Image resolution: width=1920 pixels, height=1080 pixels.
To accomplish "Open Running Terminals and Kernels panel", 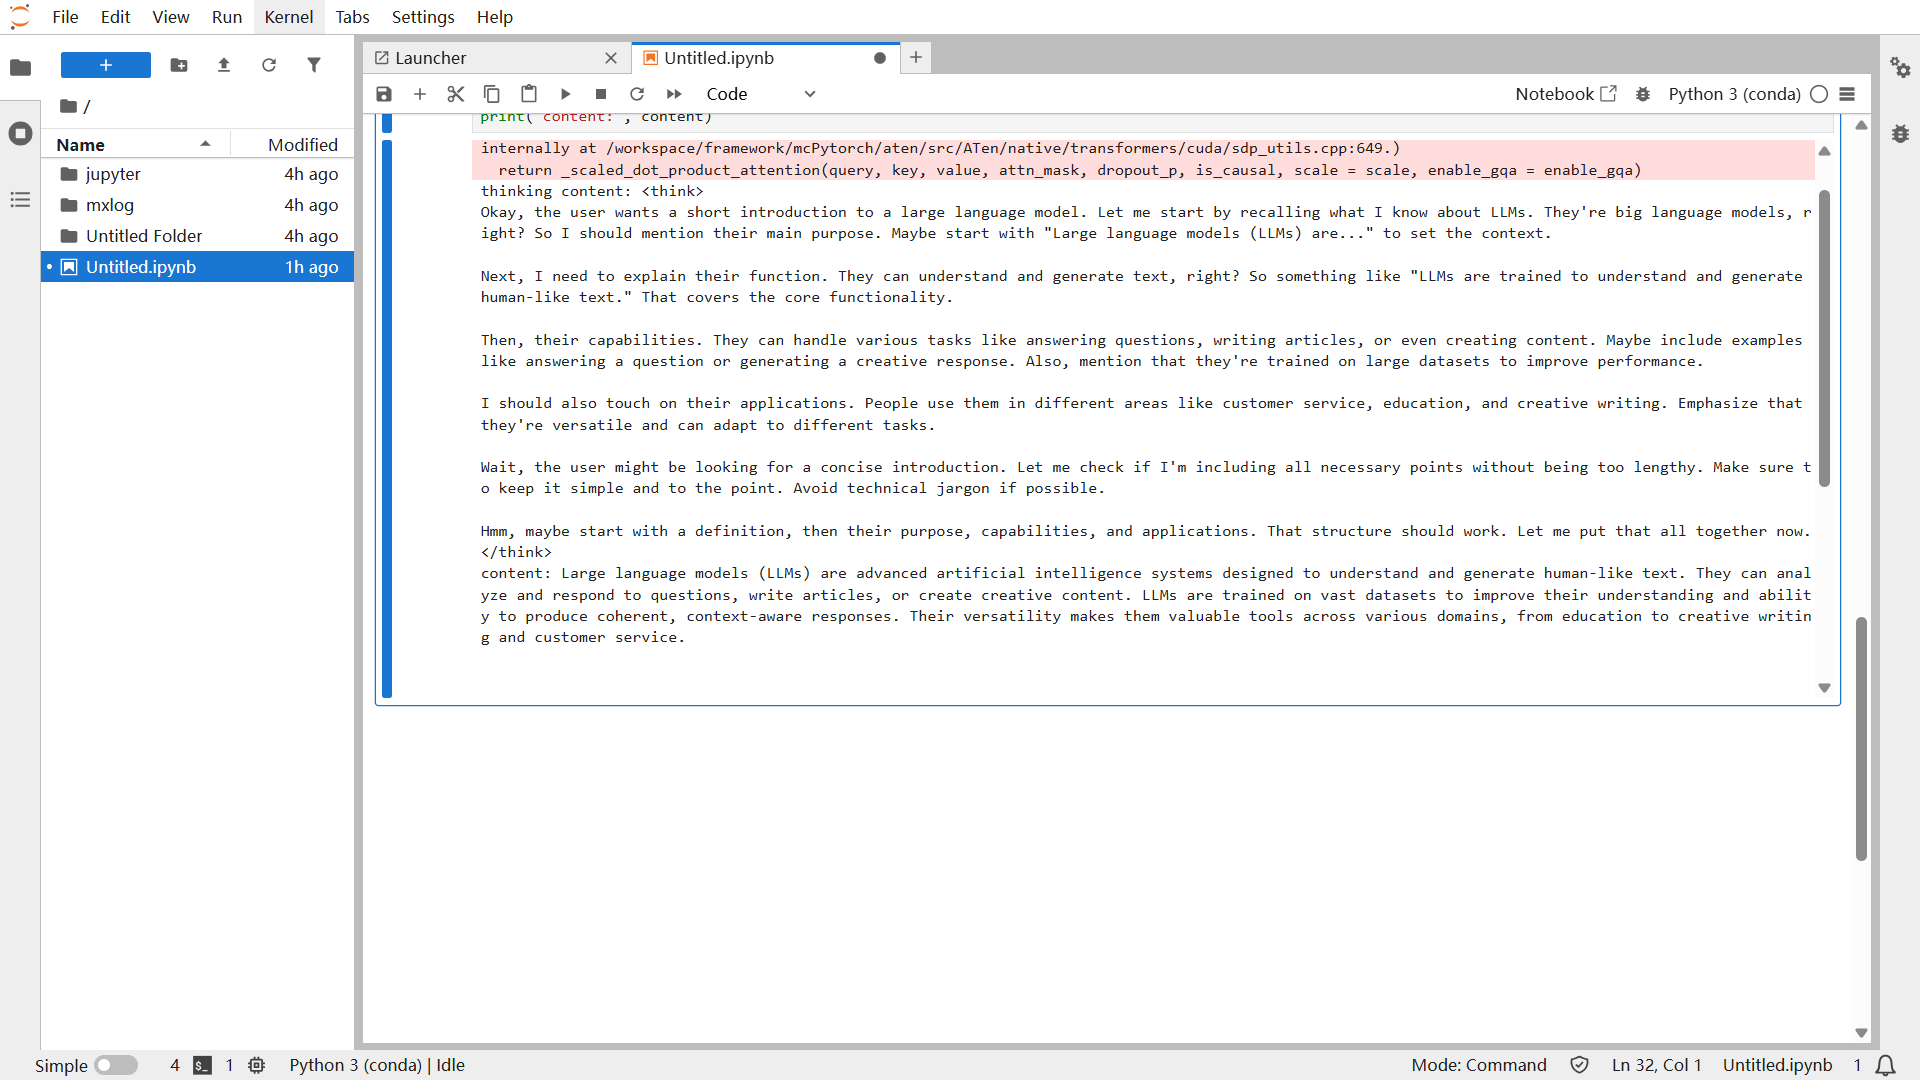I will coord(20,133).
